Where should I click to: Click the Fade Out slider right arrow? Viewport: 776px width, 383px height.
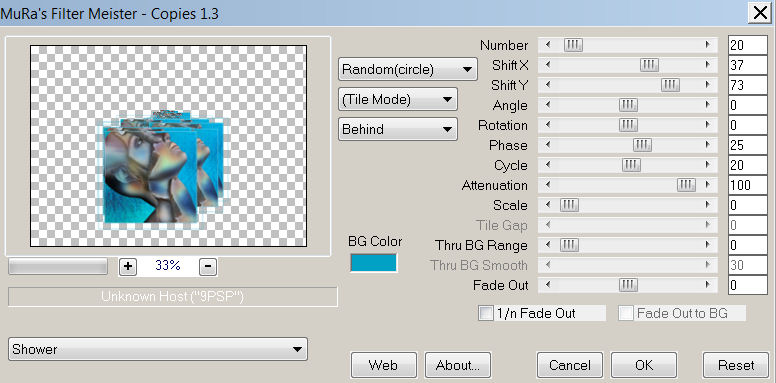point(708,285)
